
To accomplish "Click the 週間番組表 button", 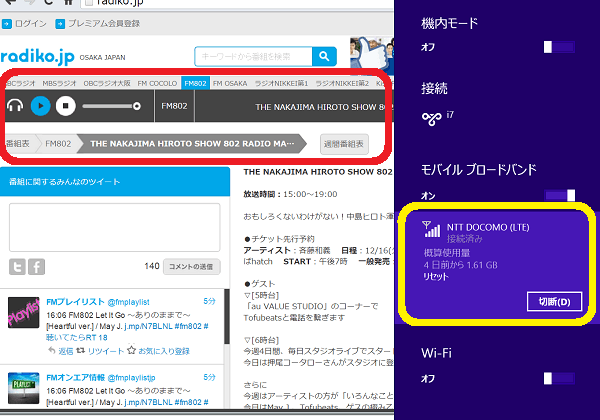I will 344,144.
